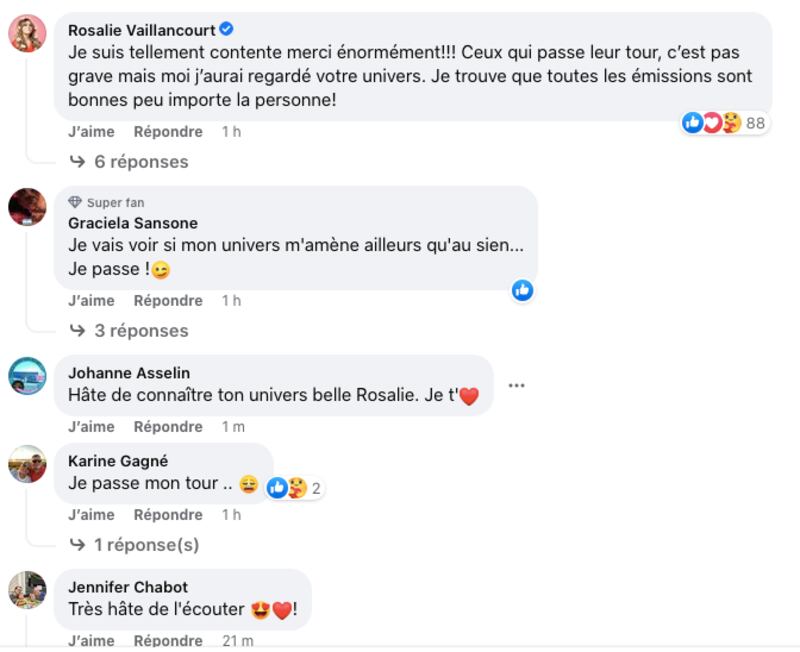800x652 pixels.
Task: Like Rosalie Vaillancourt's comment with J'aime
Action: click(x=91, y=132)
